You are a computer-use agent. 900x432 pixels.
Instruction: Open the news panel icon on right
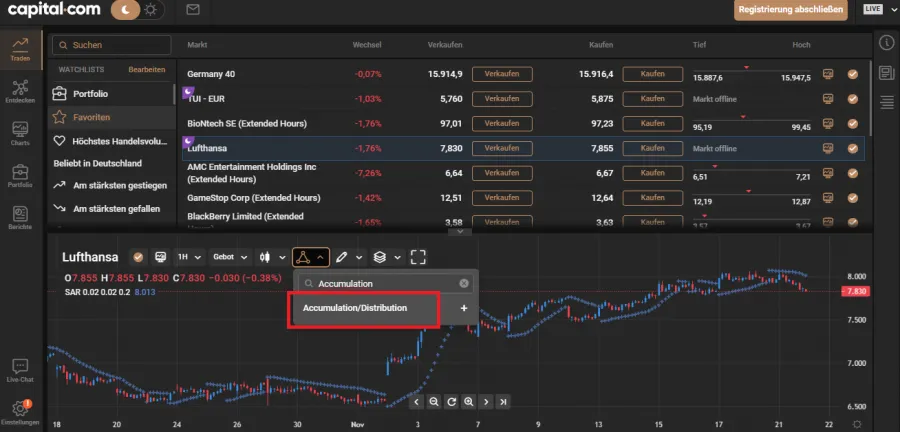pyautogui.click(x=887, y=73)
